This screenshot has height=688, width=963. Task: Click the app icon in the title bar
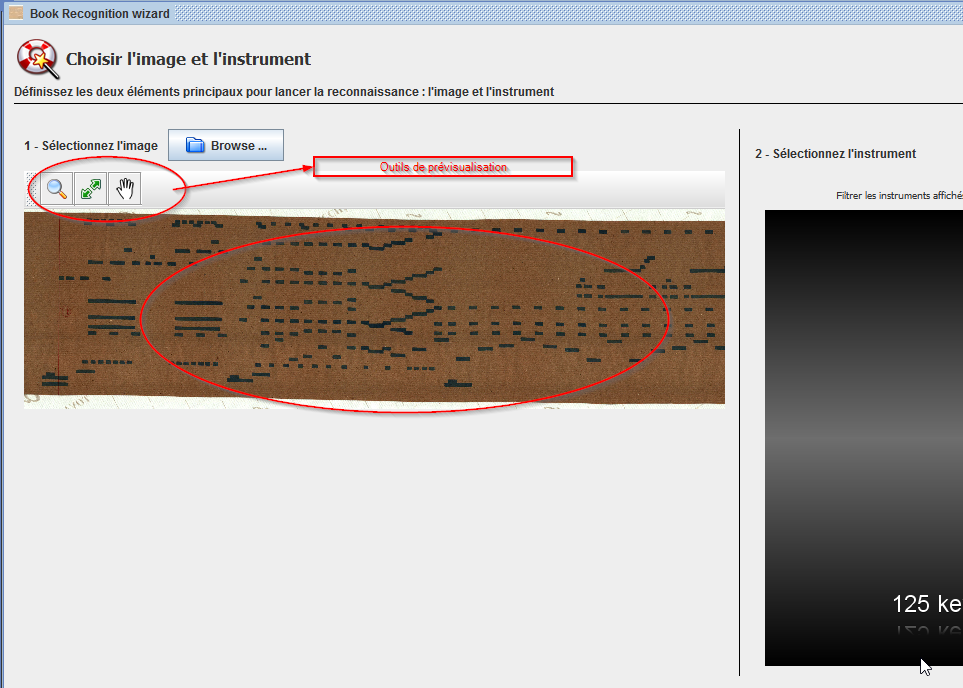(16, 14)
